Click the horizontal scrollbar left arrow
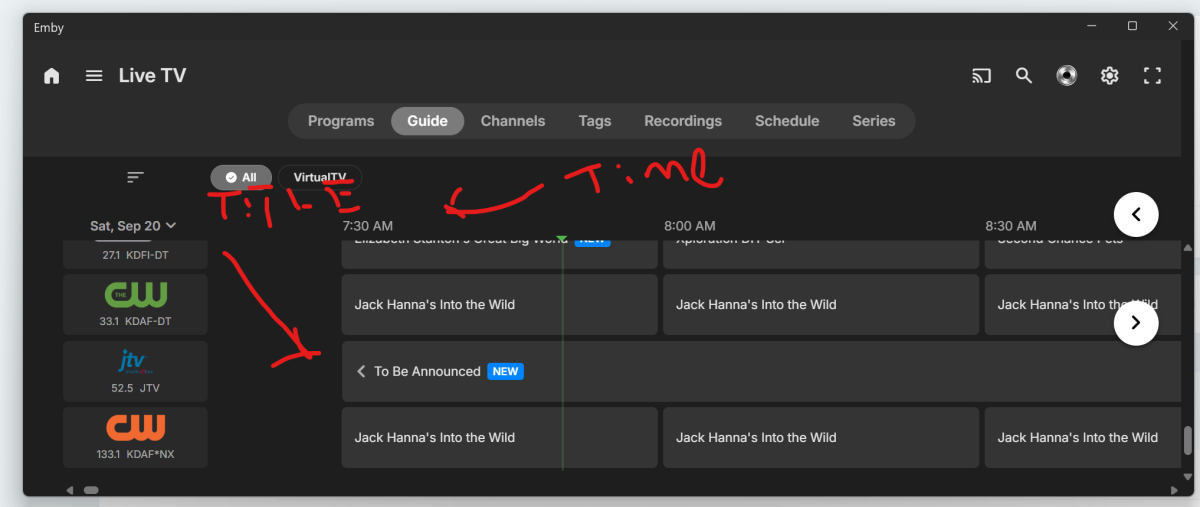Image resolution: width=1200 pixels, height=507 pixels. 70,490
